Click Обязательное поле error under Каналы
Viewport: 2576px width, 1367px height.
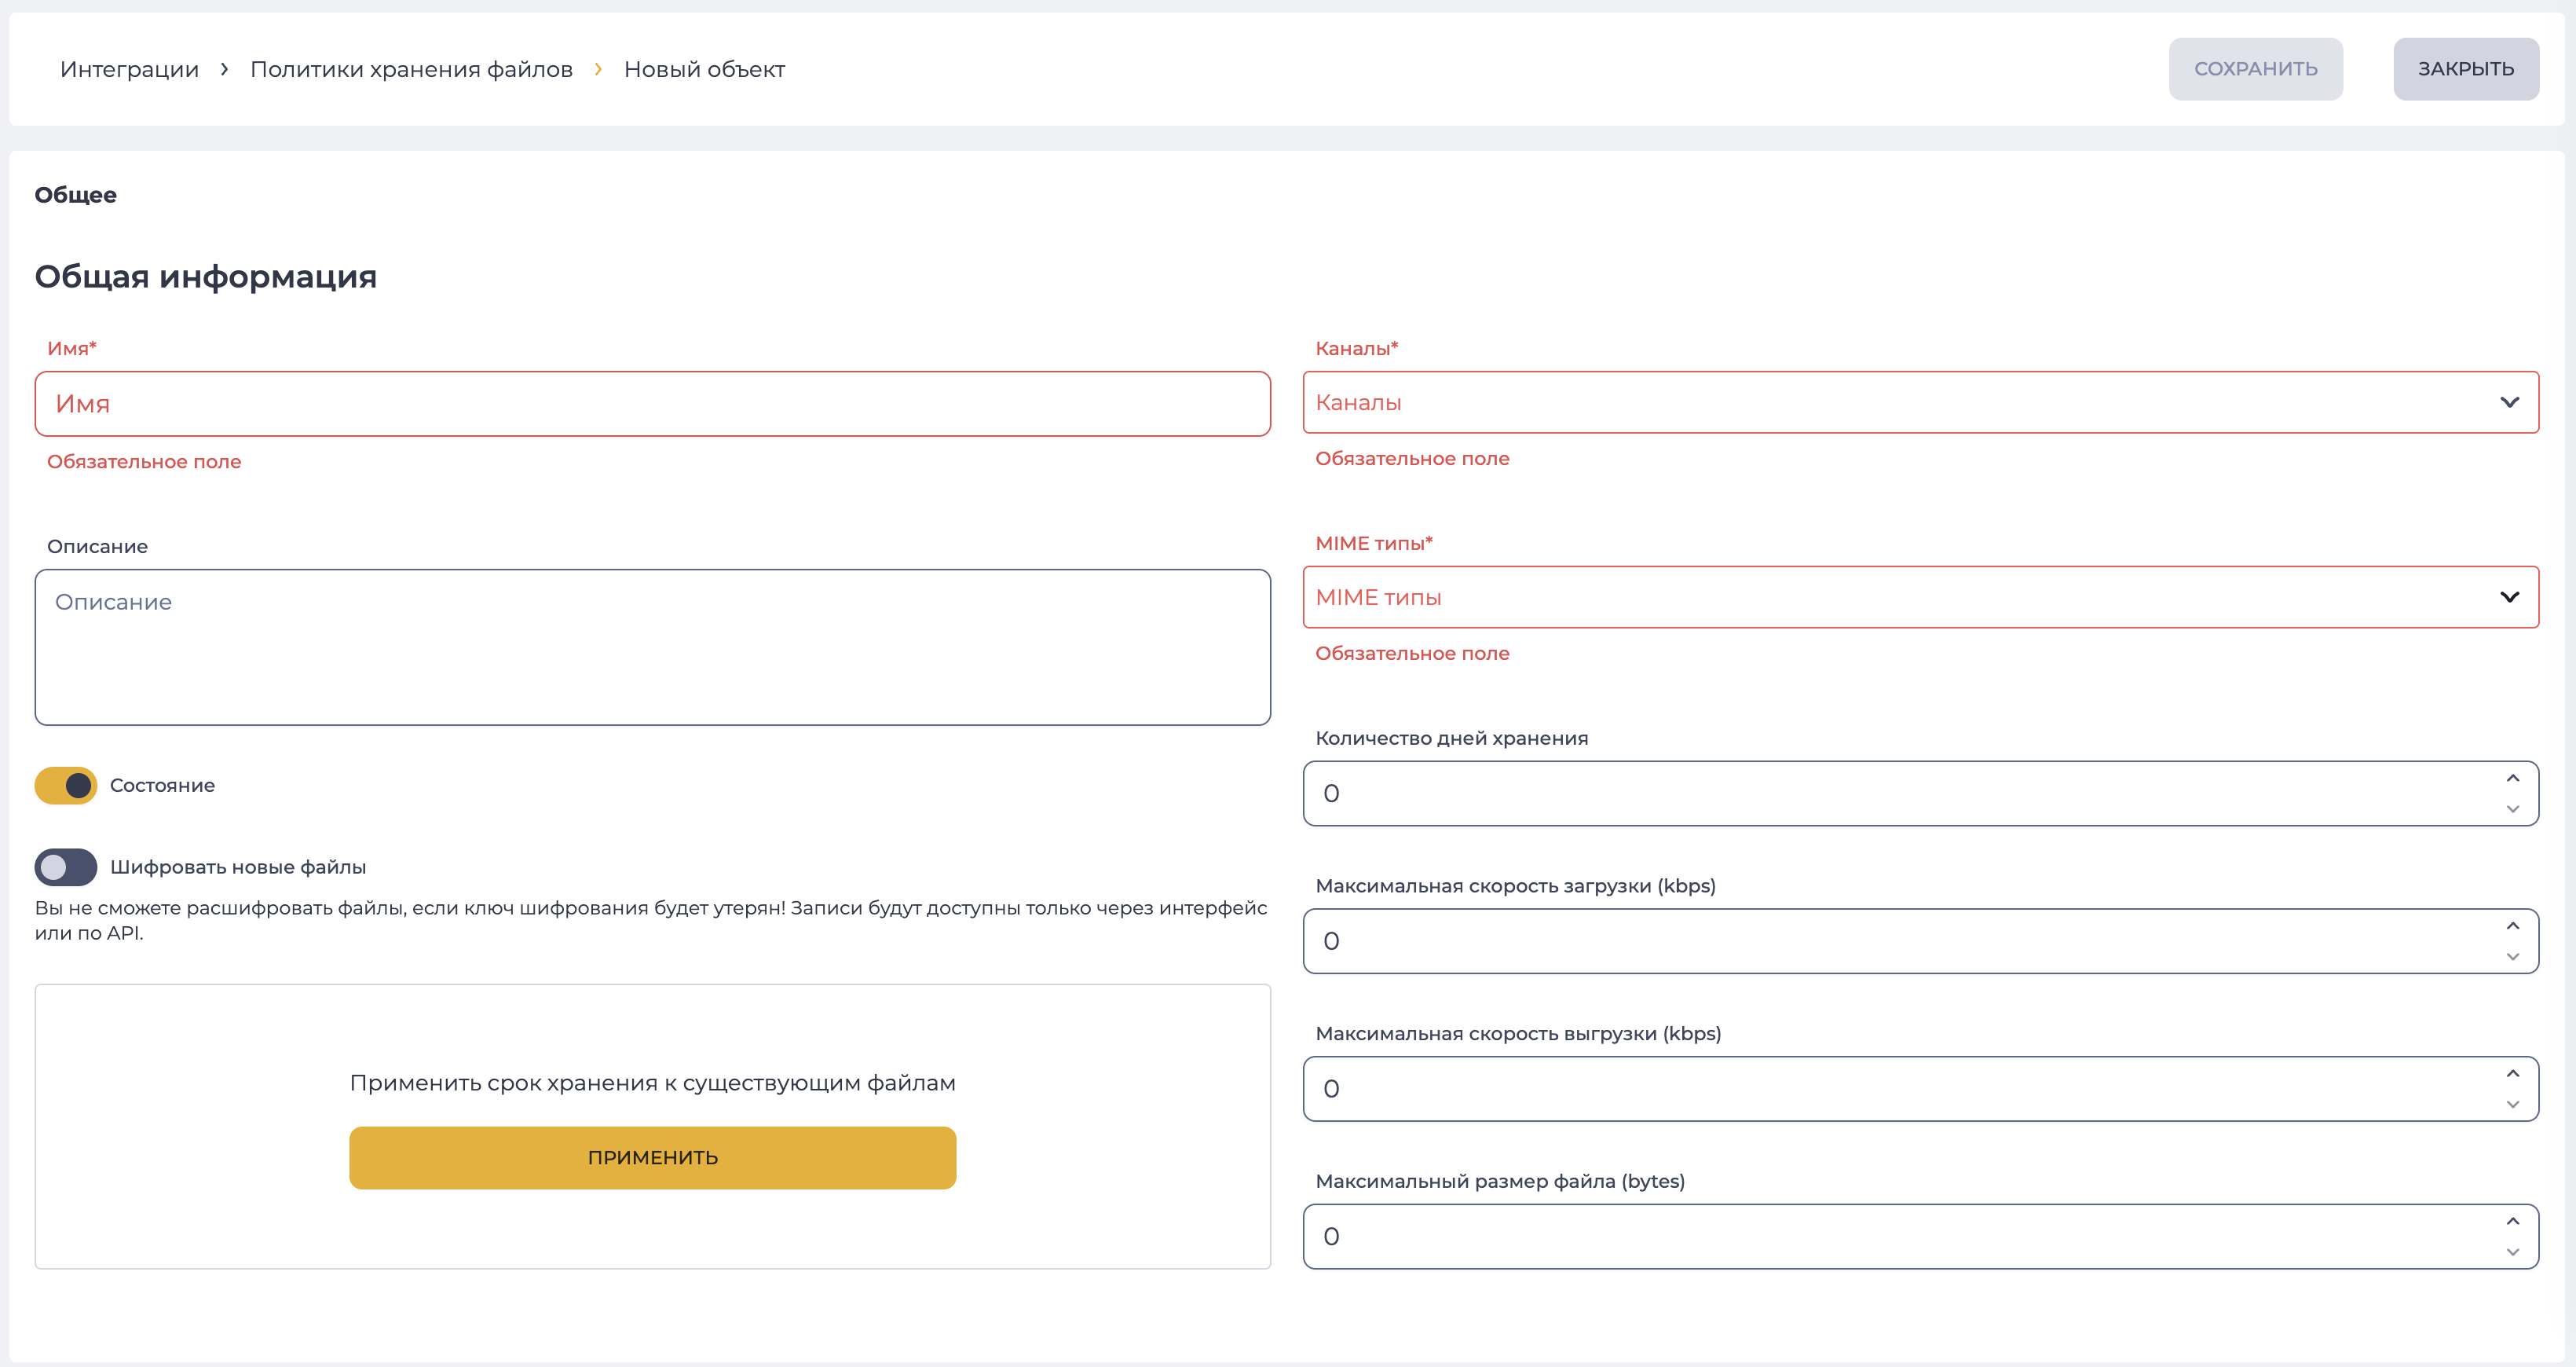coord(1412,459)
